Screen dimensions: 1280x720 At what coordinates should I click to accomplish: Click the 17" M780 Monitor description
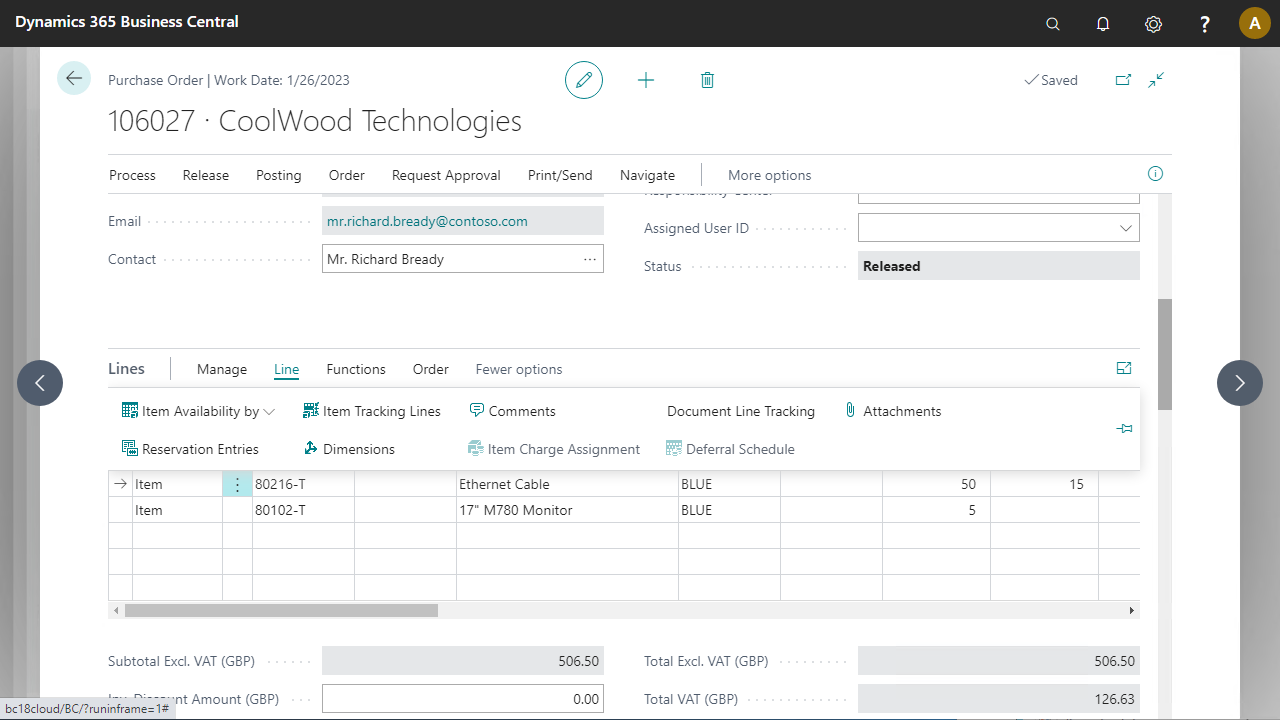[x=568, y=510]
